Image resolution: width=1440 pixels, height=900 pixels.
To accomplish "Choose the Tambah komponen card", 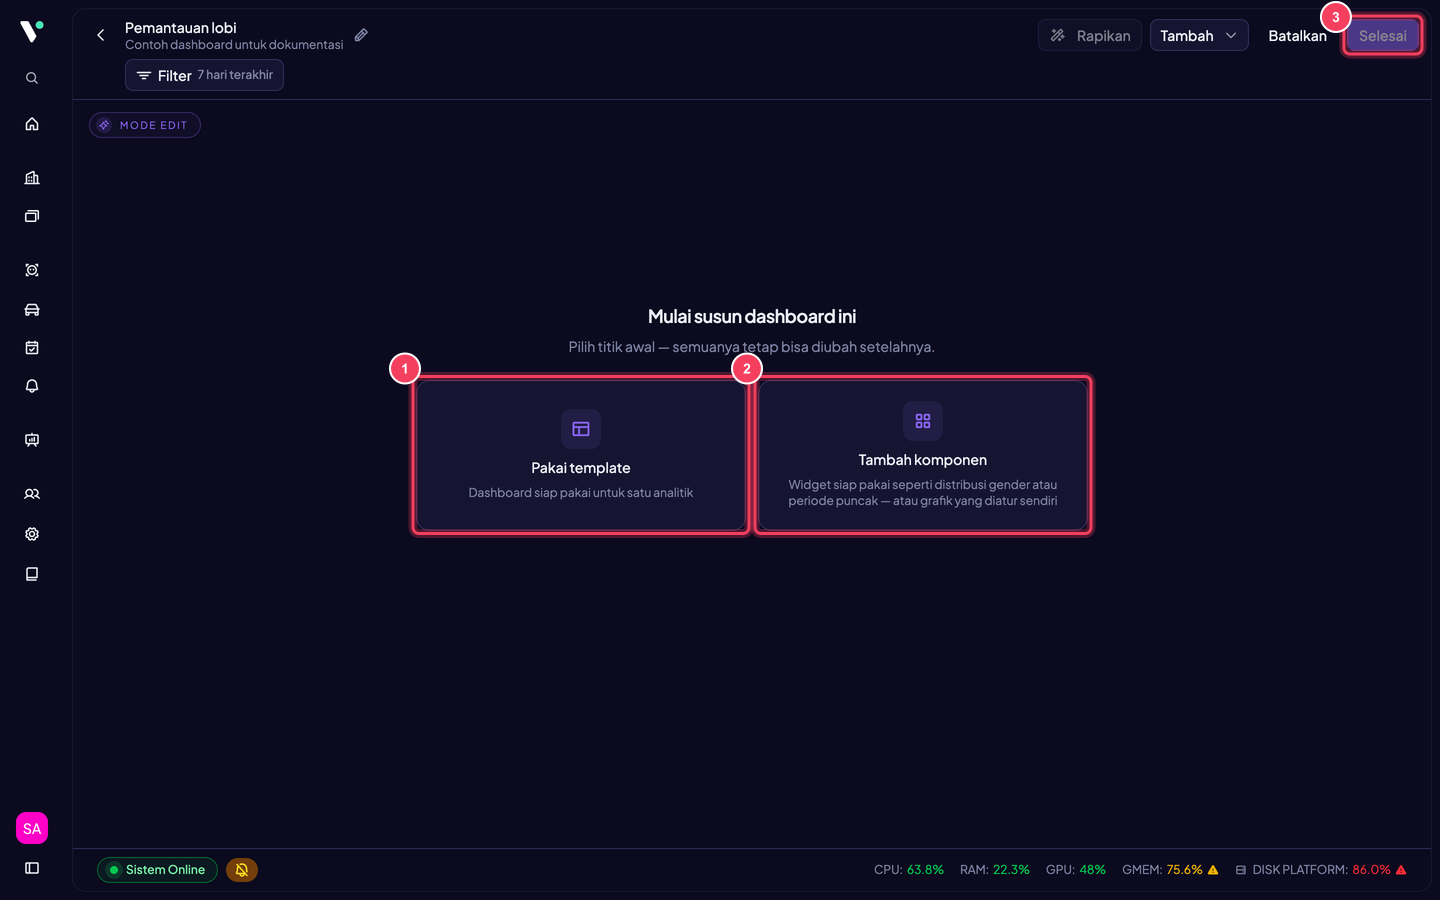I will click(923, 455).
